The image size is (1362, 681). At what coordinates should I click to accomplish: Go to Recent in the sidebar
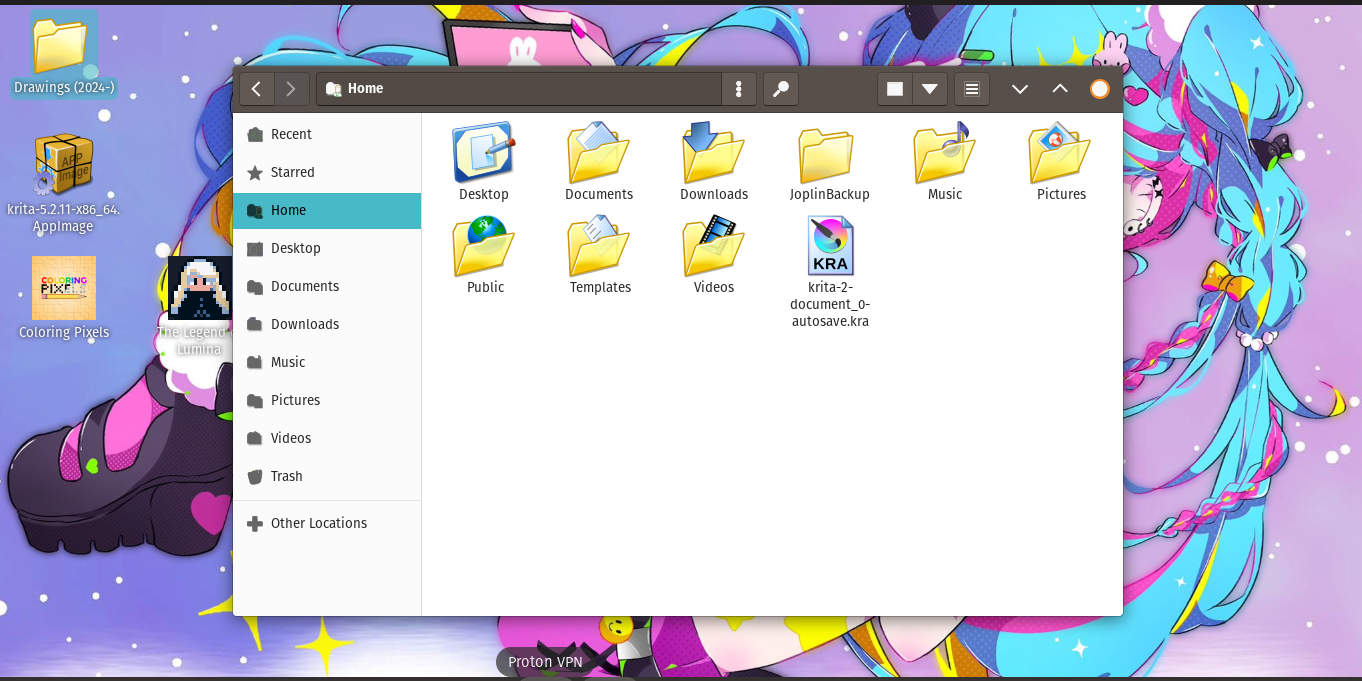click(x=291, y=134)
